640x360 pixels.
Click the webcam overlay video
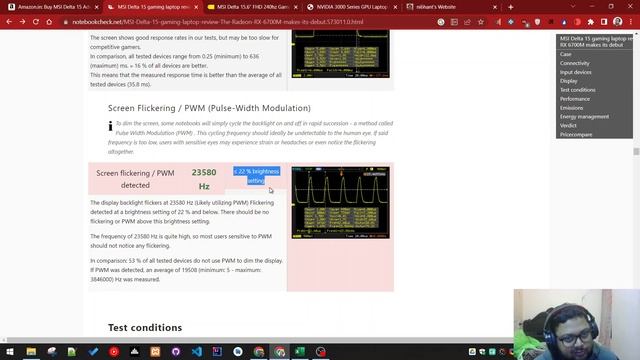(x=577, y=324)
